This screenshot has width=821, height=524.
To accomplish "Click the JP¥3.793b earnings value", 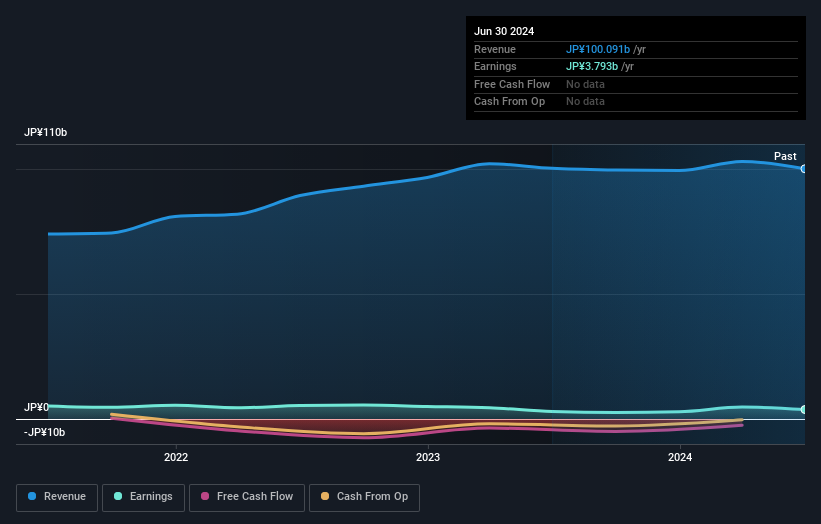I will tap(592, 66).
